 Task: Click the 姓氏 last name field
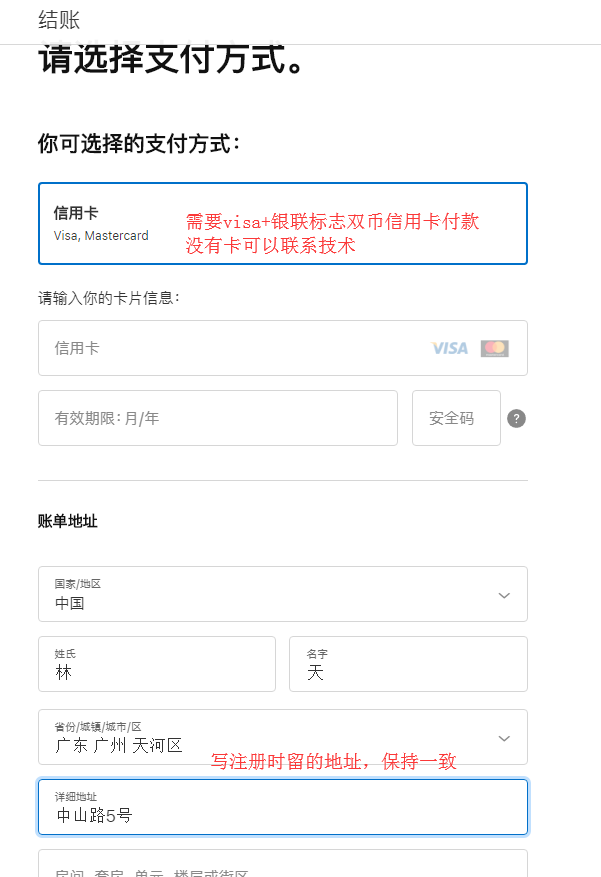click(156, 664)
